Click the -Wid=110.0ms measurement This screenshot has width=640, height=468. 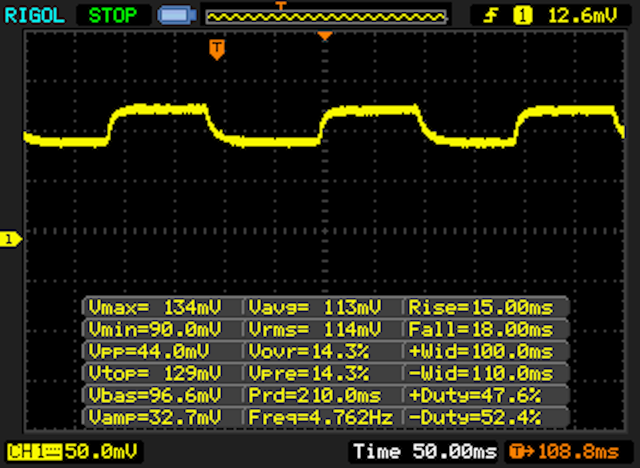[481, 373]
